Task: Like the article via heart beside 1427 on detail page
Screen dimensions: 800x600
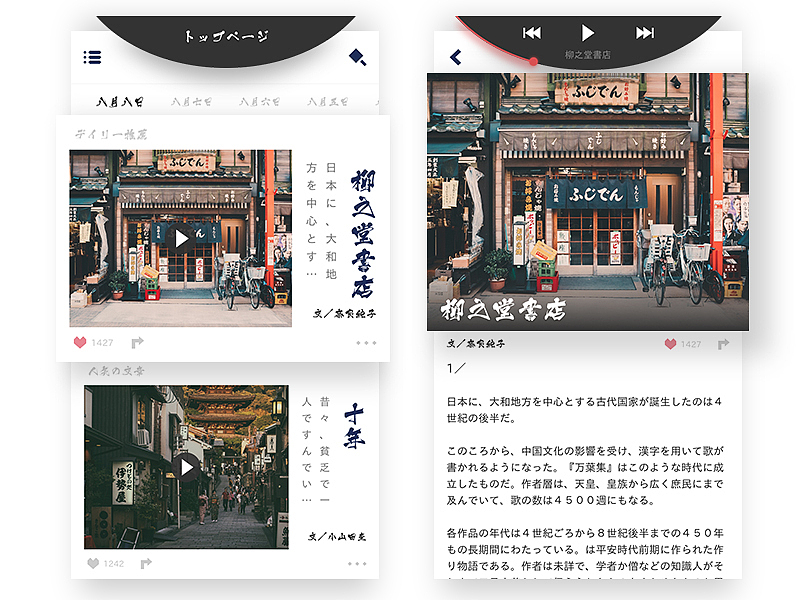Action: [670, 344]
